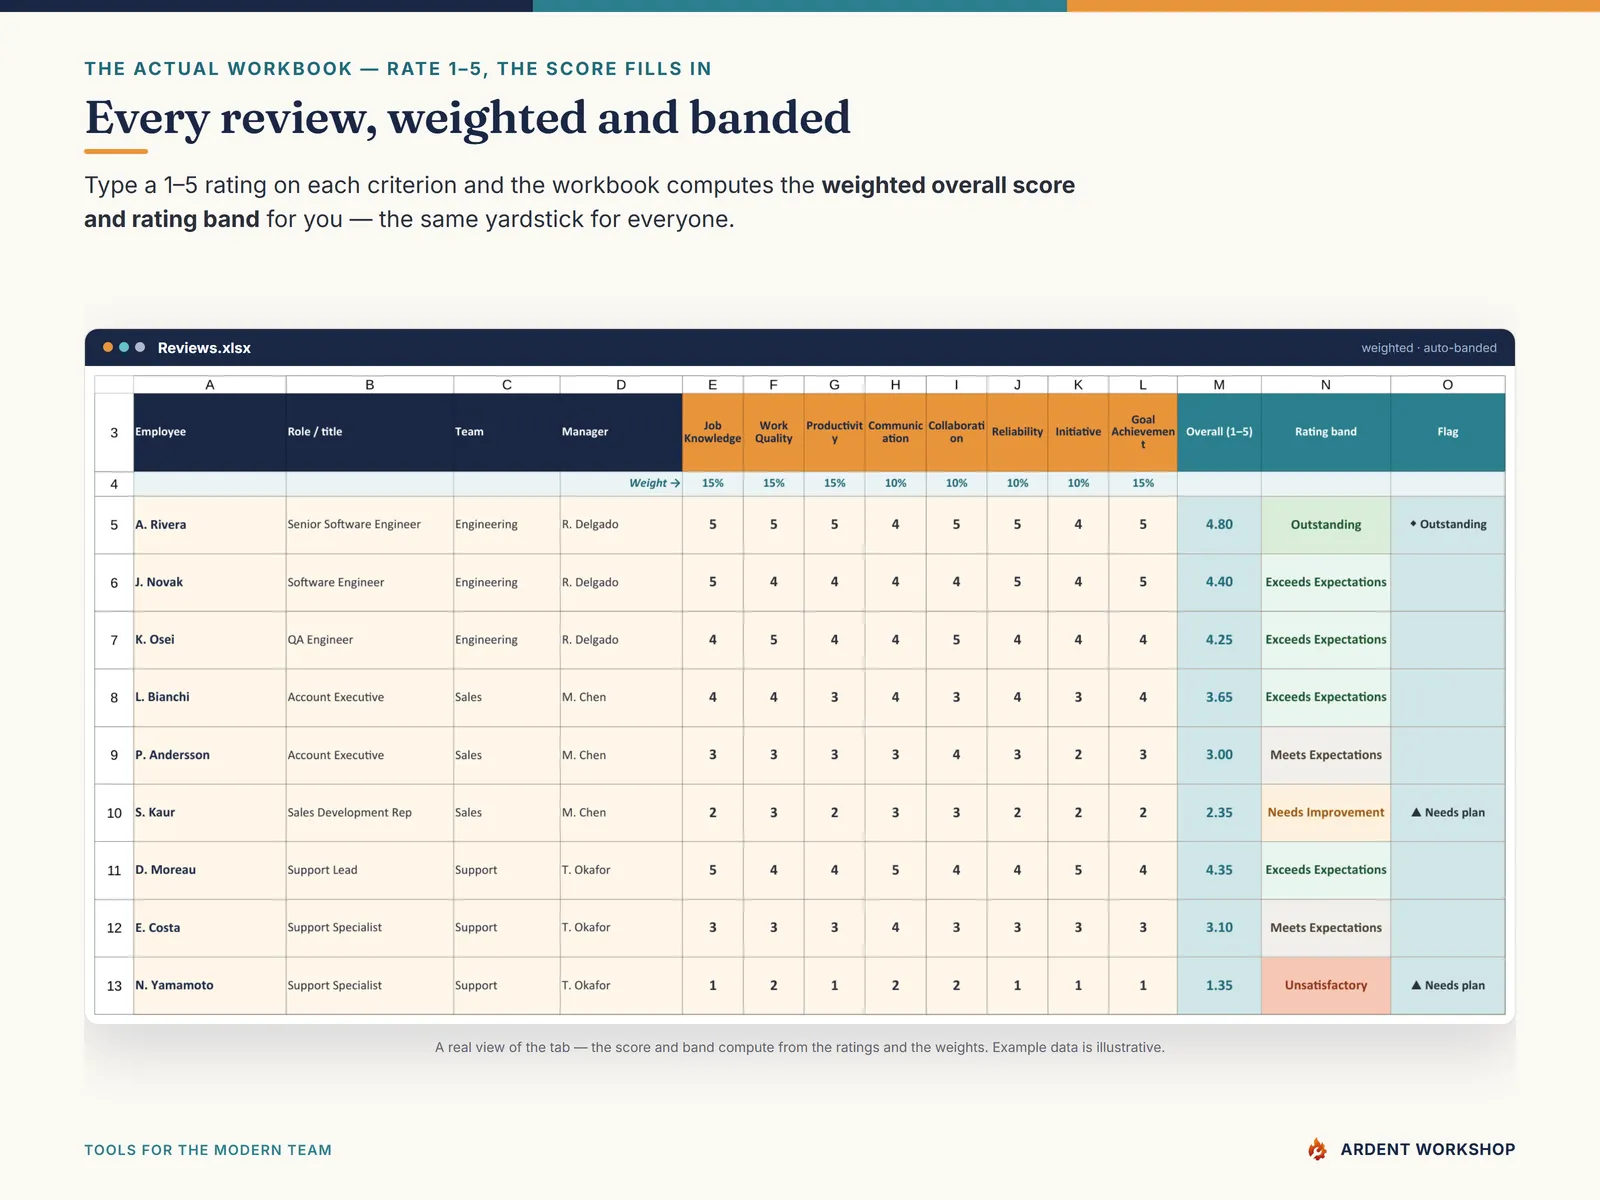Click overall score 2.35 cell
This screenshot has width=1600, height=1200.
click(1219, 813)
